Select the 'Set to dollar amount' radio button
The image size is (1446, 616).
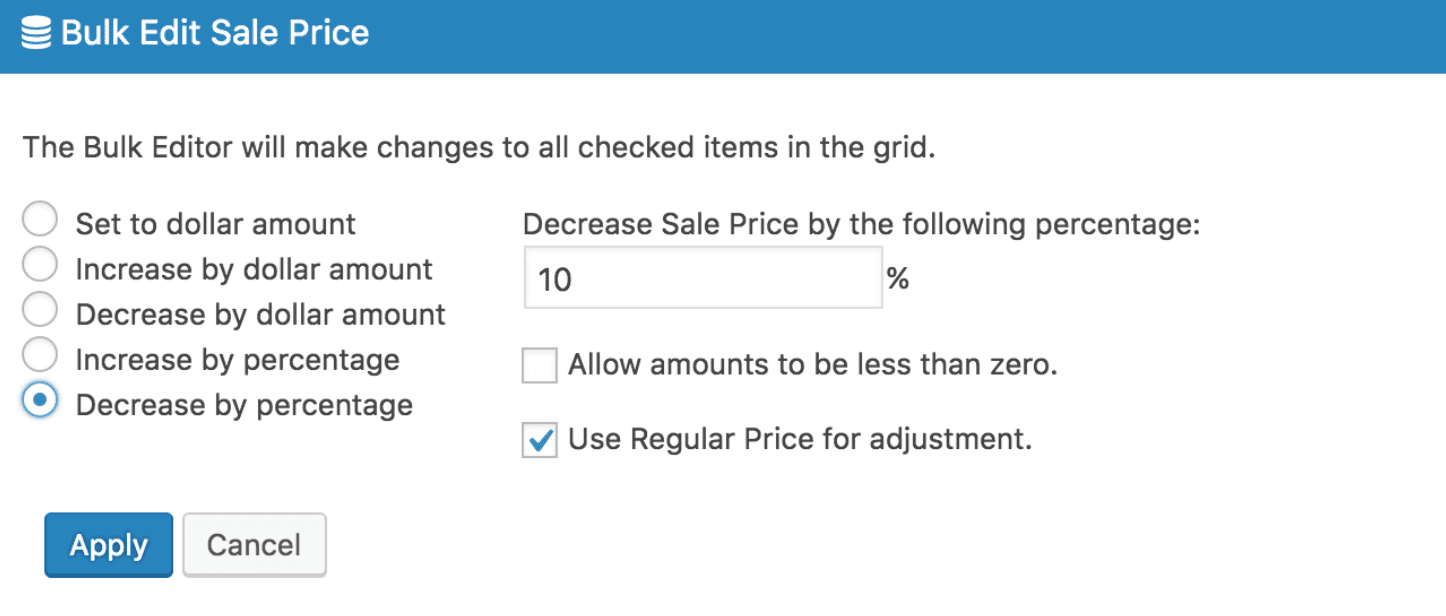pos(40,221)
